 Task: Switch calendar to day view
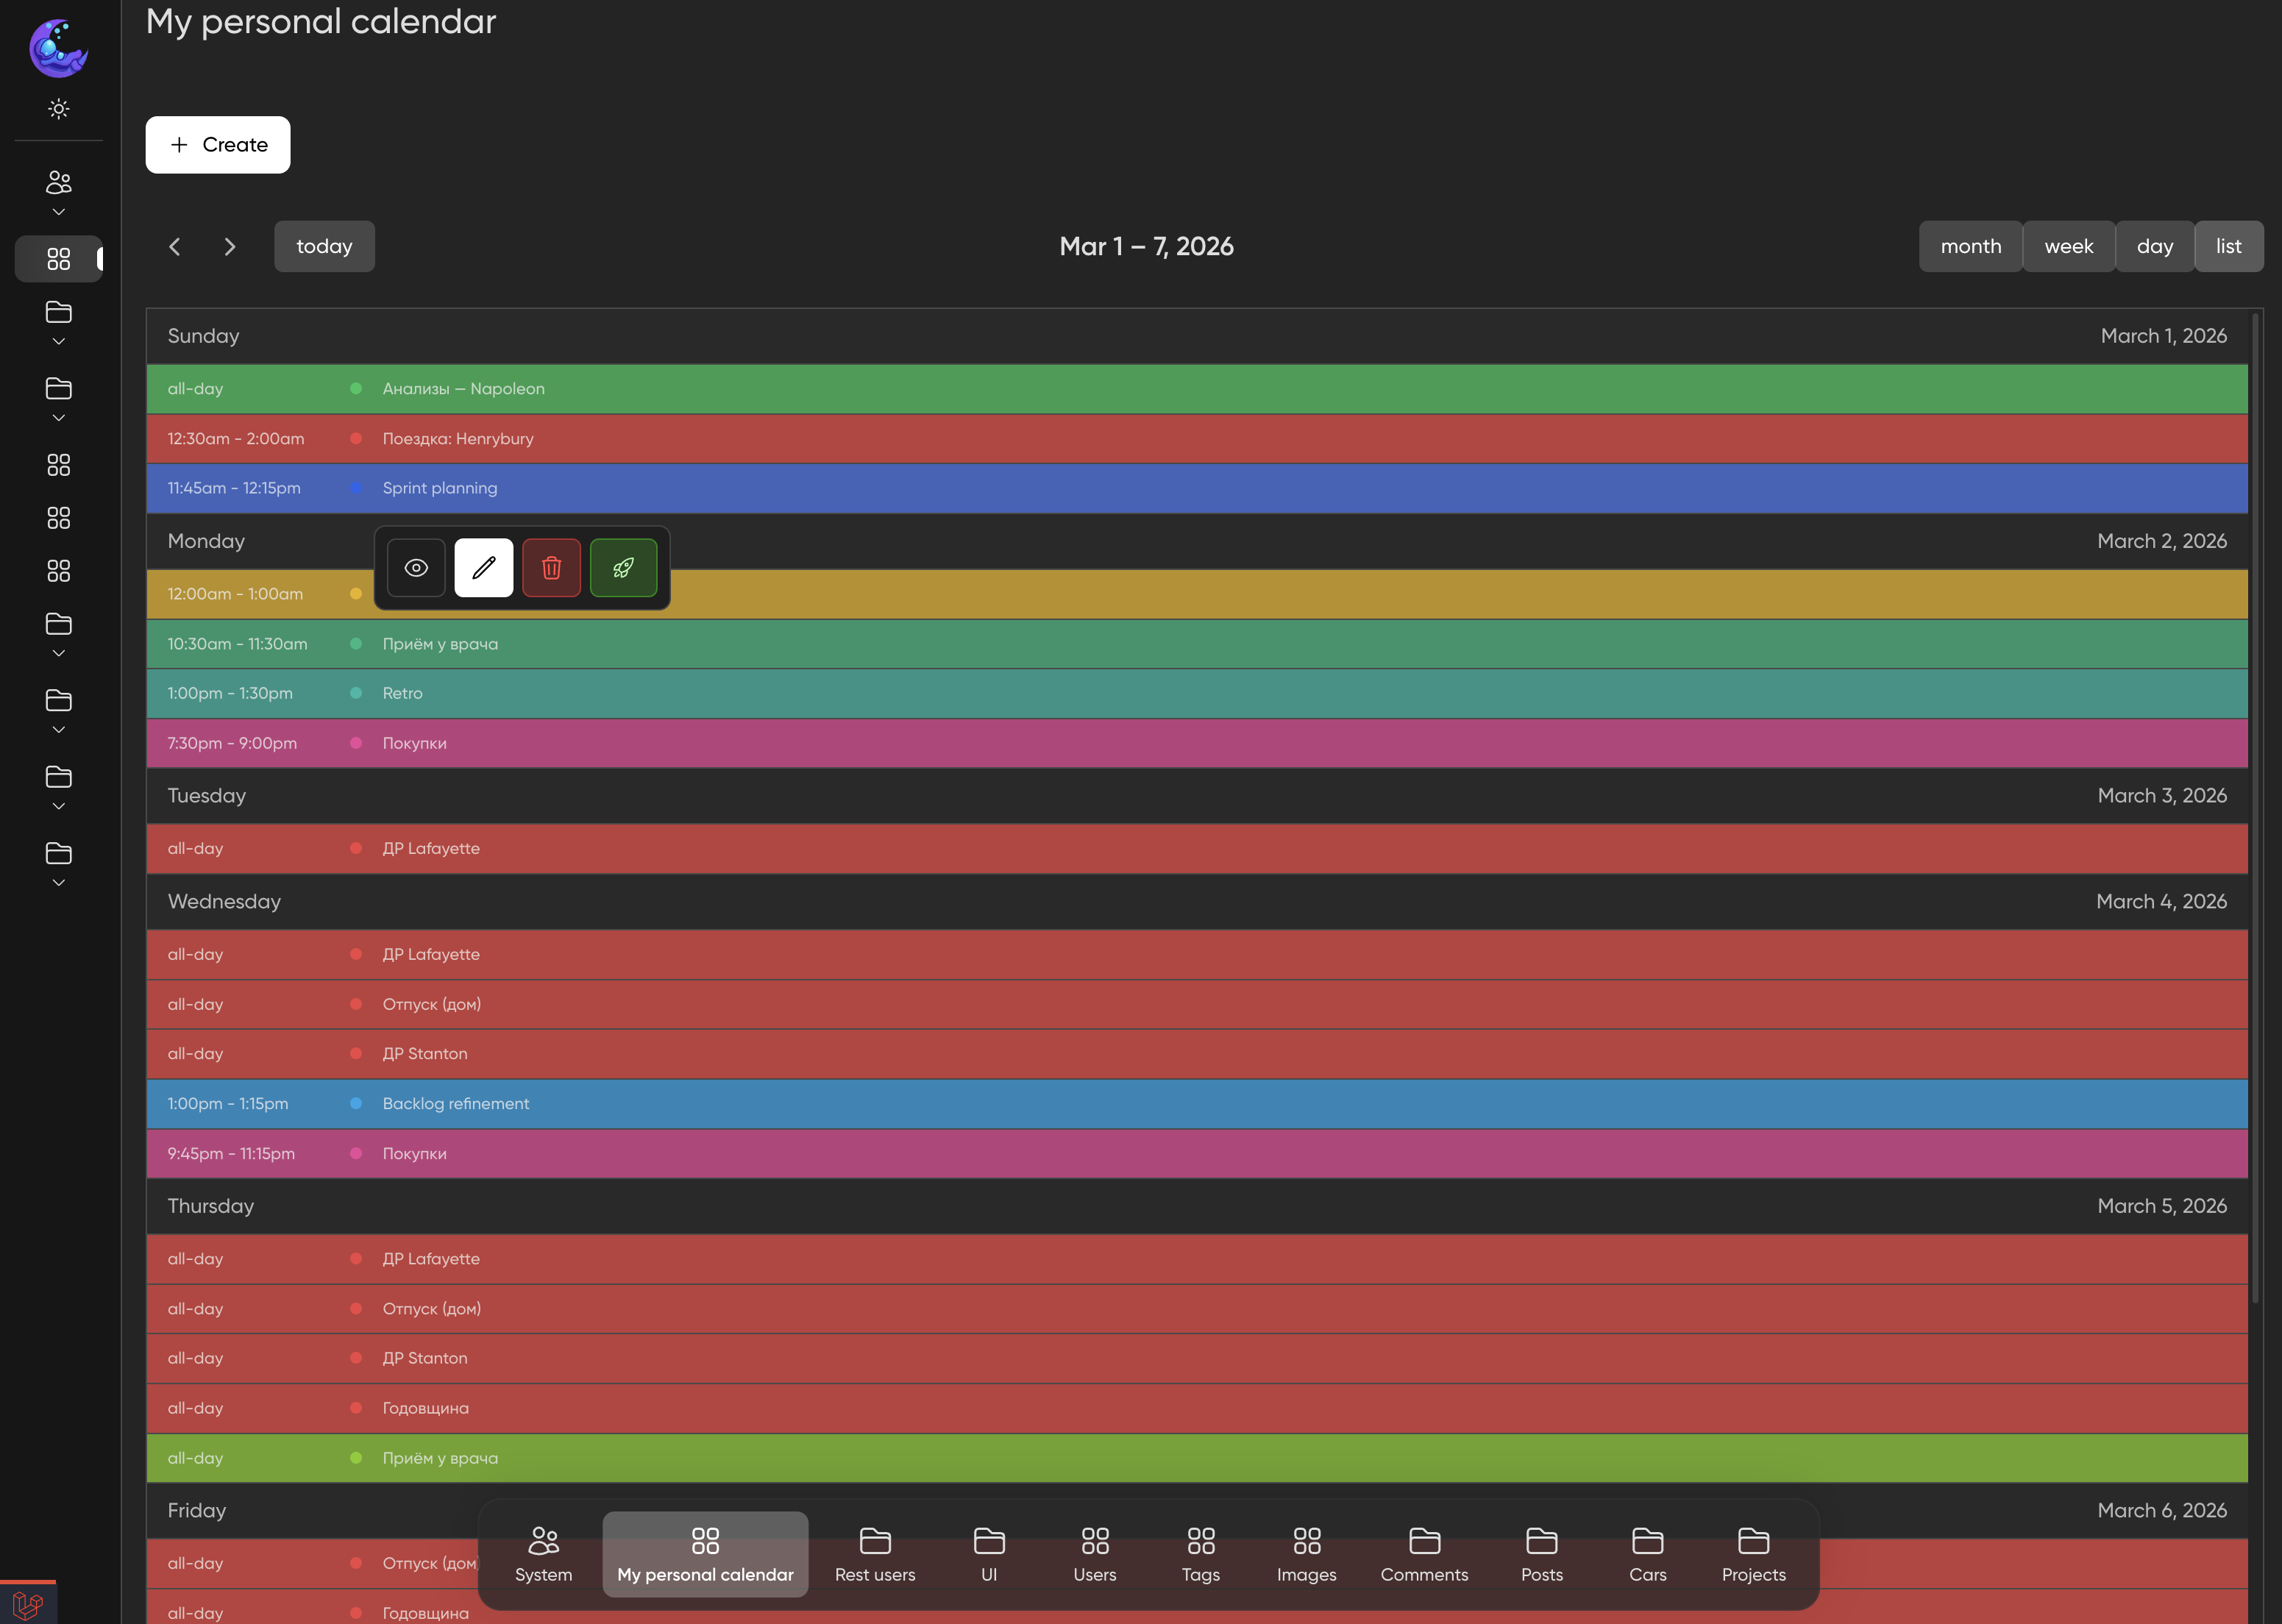(x=2155, y=246)
